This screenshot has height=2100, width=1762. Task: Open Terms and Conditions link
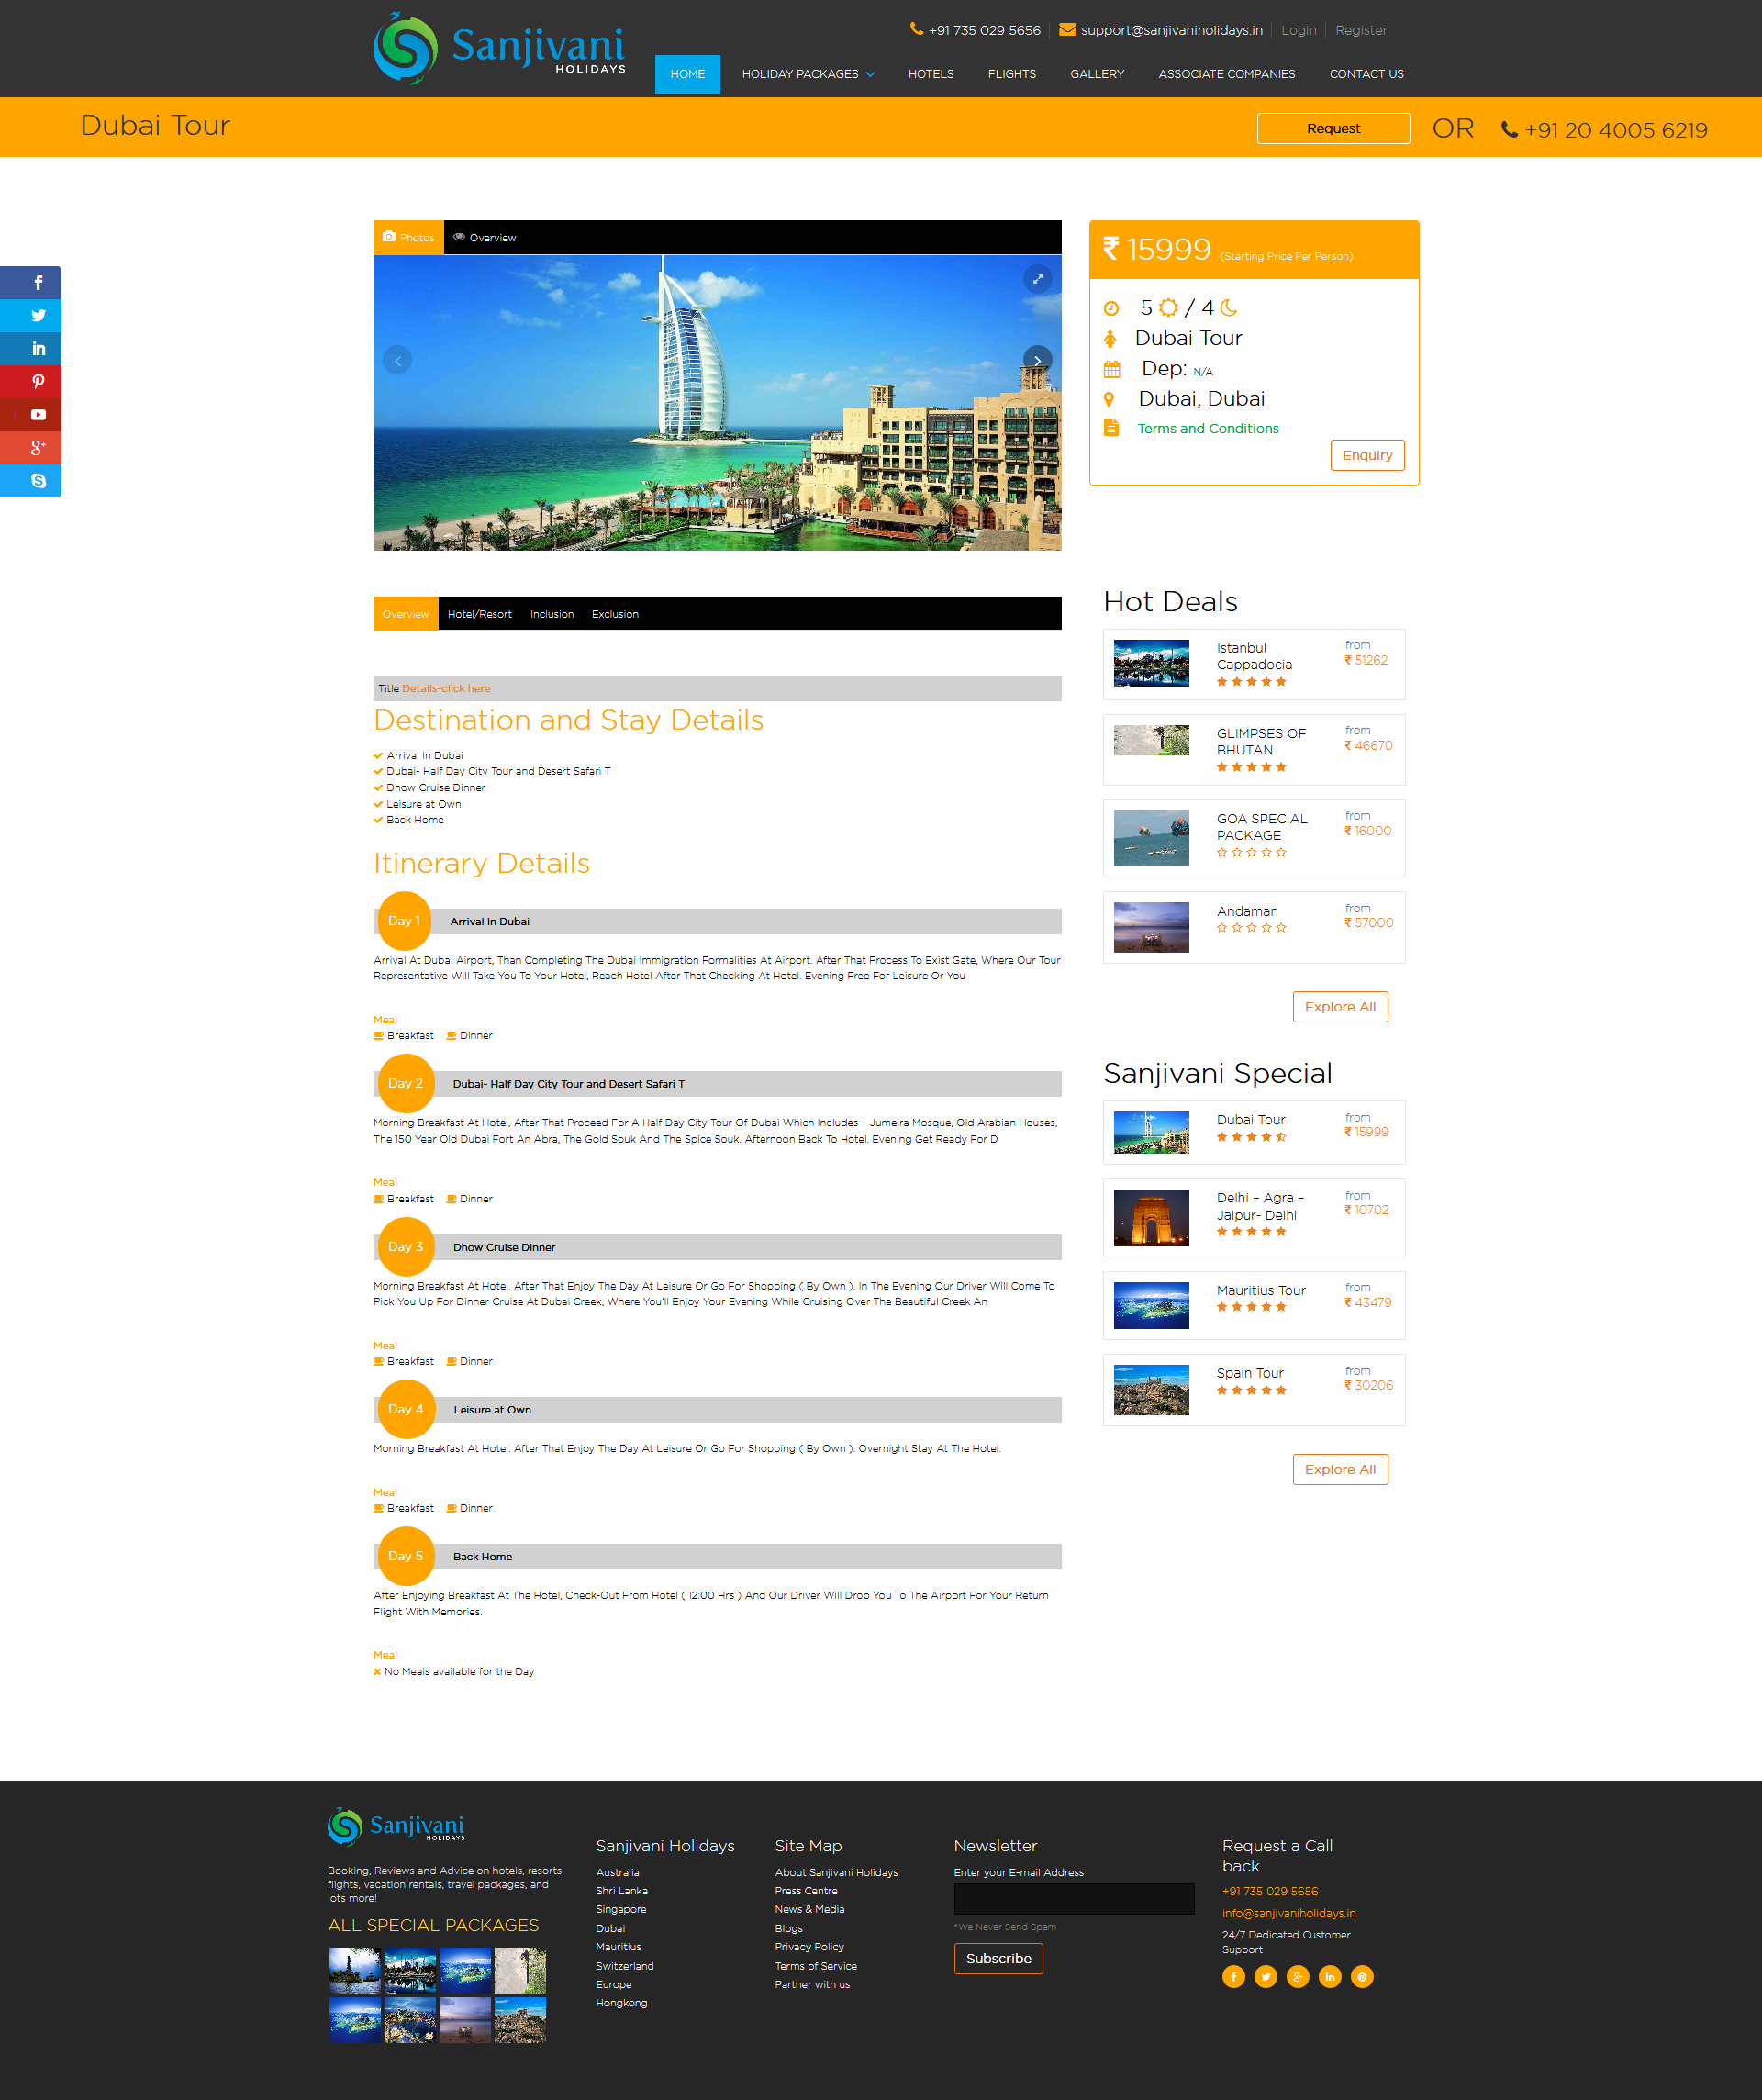1207,428
